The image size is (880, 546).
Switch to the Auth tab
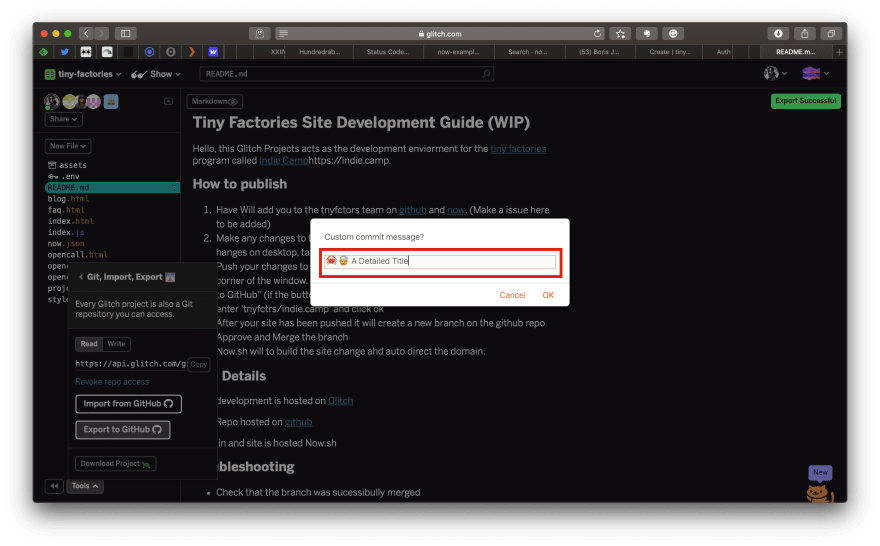pyautogui.click(x=723, y=52)
